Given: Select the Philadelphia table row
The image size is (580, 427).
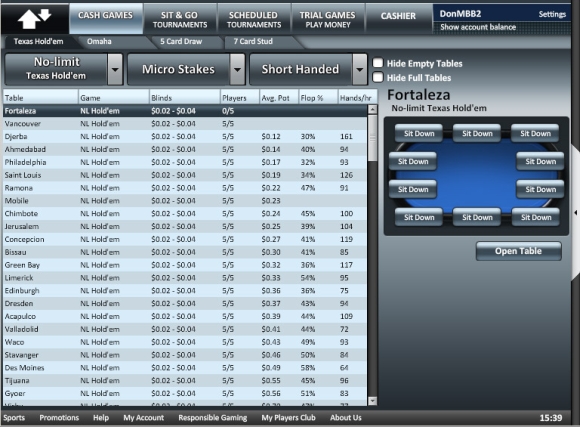Looking at the screenshot, I should [185, 162].
